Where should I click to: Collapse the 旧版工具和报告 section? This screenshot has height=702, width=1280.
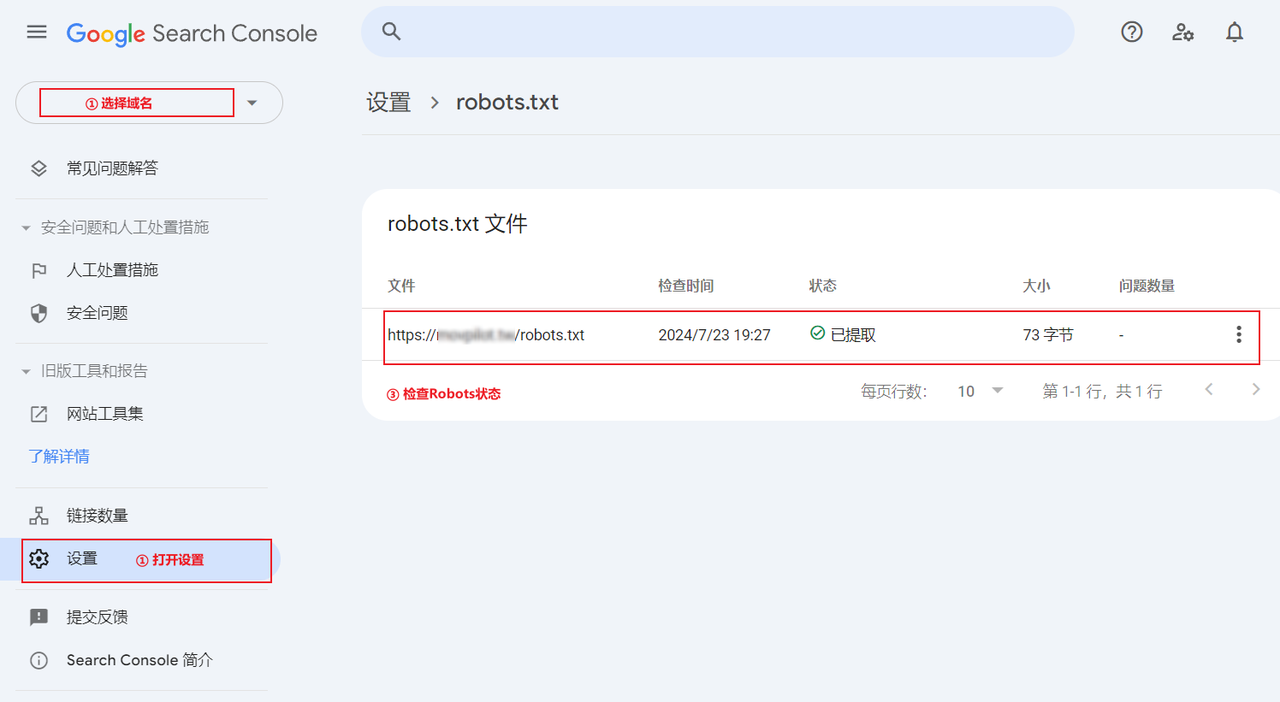click(84, 371)
